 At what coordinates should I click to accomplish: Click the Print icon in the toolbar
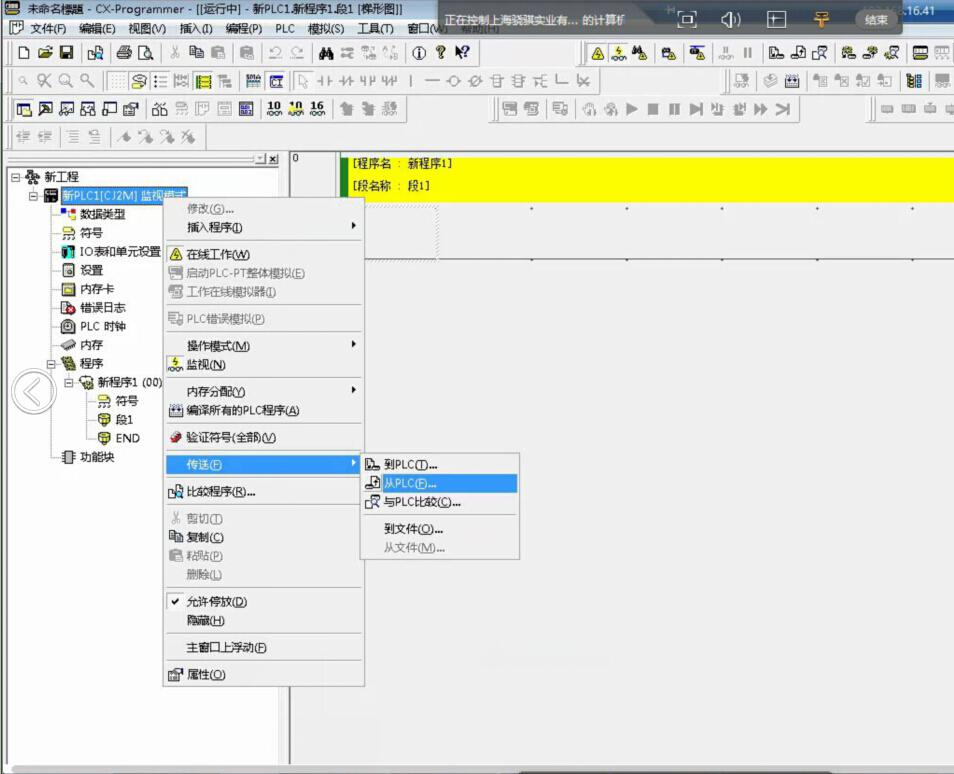coord(124,53)
